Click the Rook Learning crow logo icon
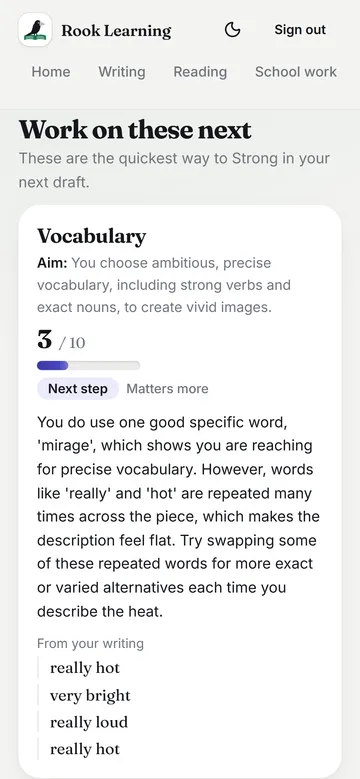Image resolution: width=360 pixels, height=779 pixels. click(x=35, y=30)
